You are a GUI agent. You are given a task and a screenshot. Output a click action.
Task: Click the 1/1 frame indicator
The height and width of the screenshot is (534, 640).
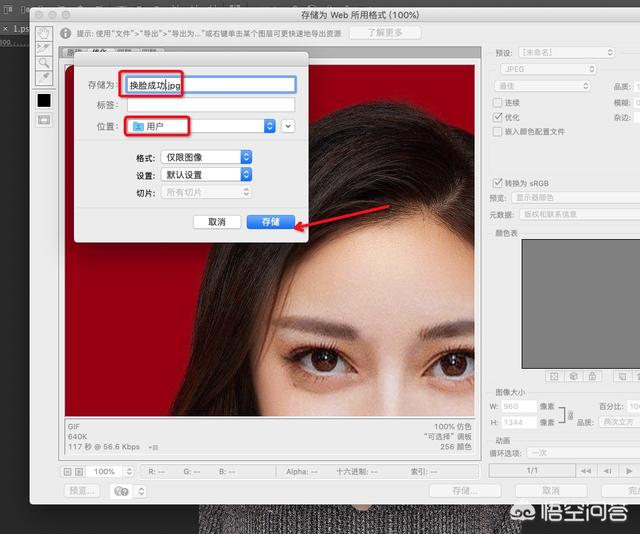[532, 471]
